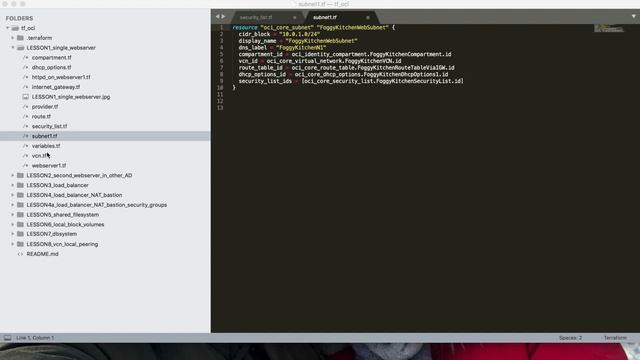This screenshot has height=360, width=640.
Task: Open variables.tf file
Action: click(x=46, y=146)
